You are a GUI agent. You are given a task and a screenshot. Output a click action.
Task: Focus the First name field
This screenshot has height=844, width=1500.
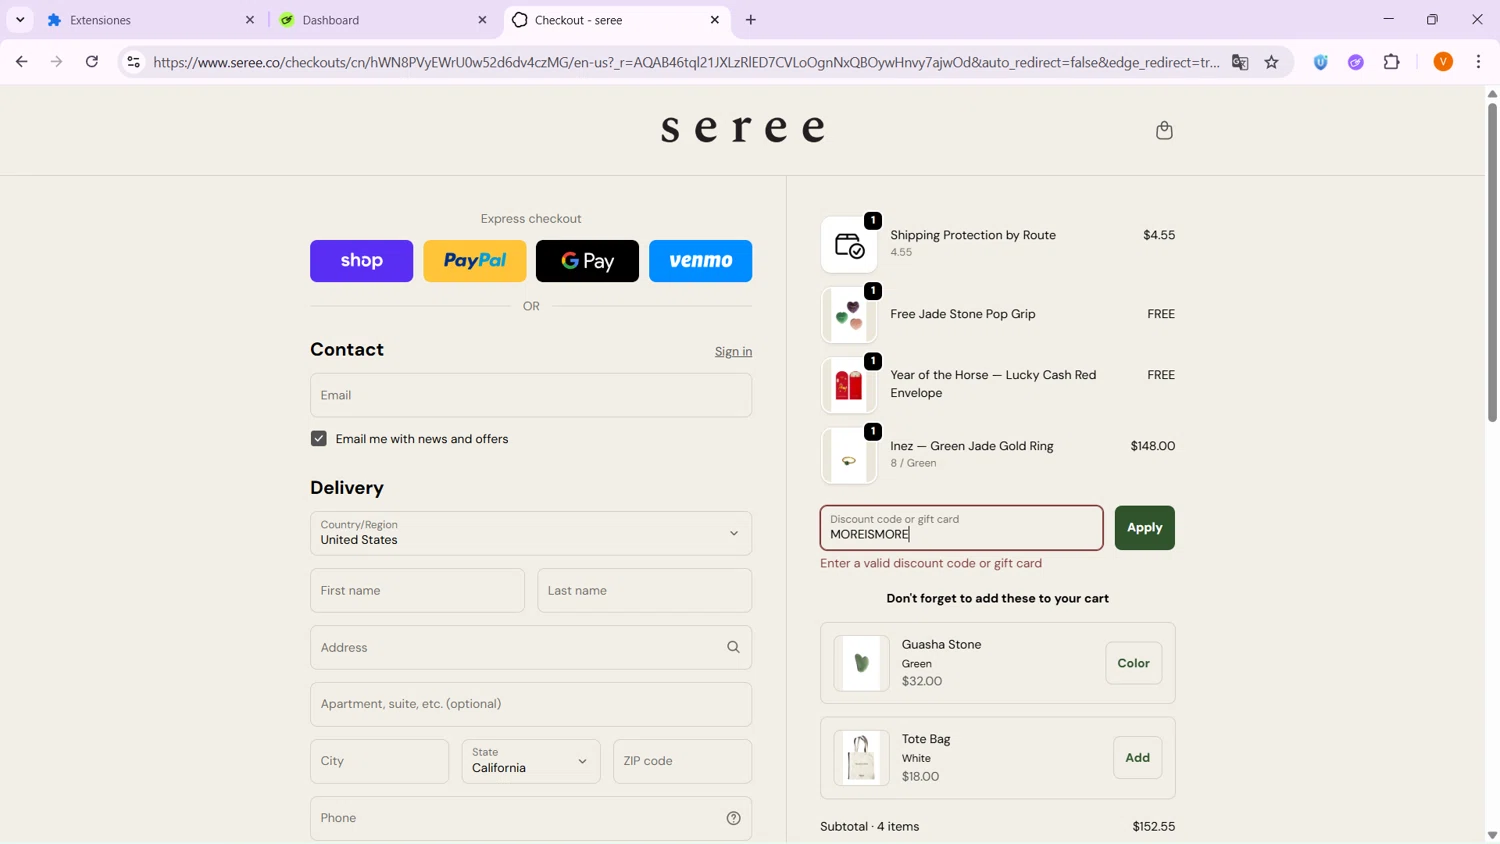tap(417, 590)
